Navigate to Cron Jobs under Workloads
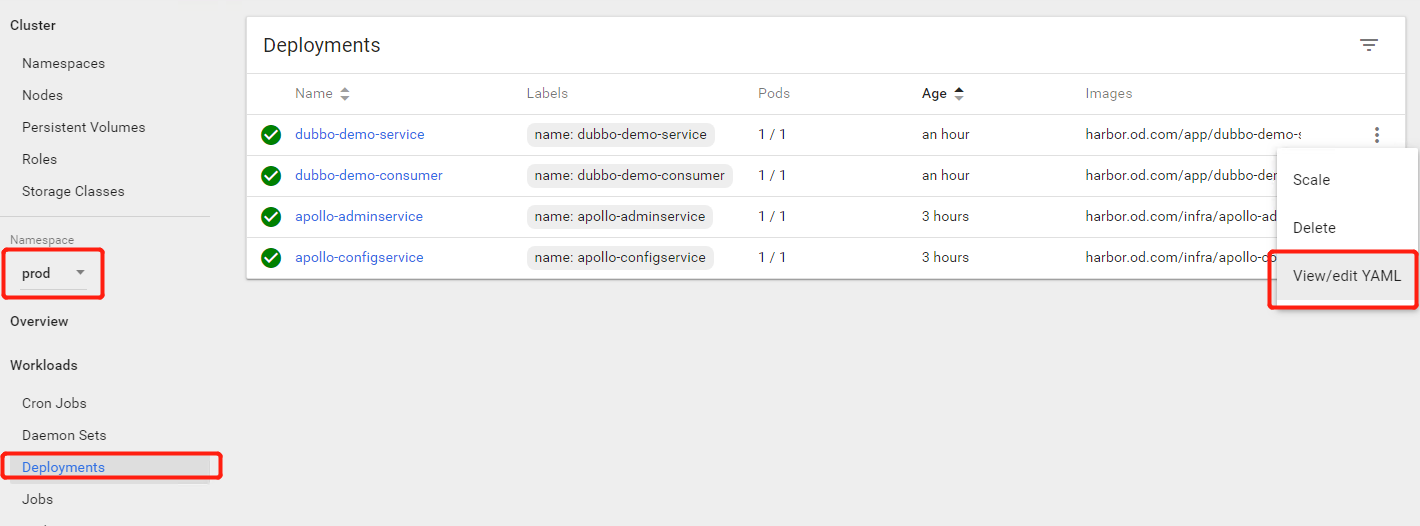 pyautogui.click(x=54, y=403)
